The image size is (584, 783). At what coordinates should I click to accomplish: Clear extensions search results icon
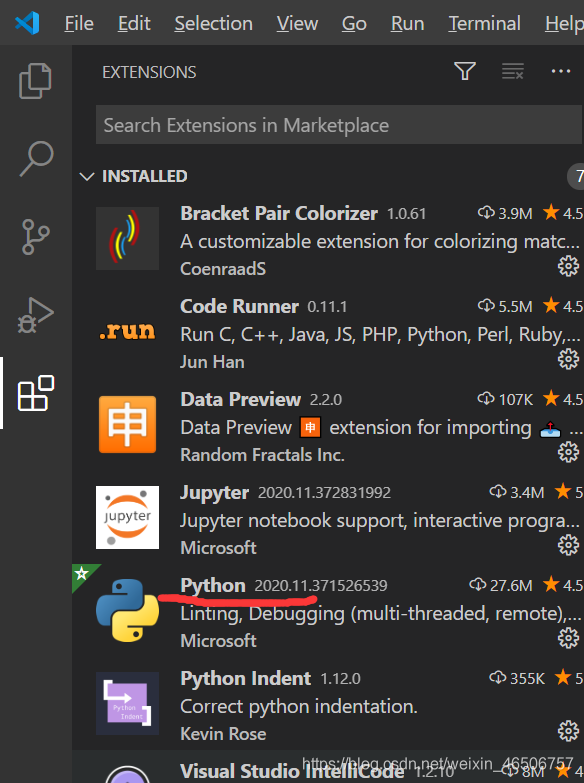(x=513, y=71)
